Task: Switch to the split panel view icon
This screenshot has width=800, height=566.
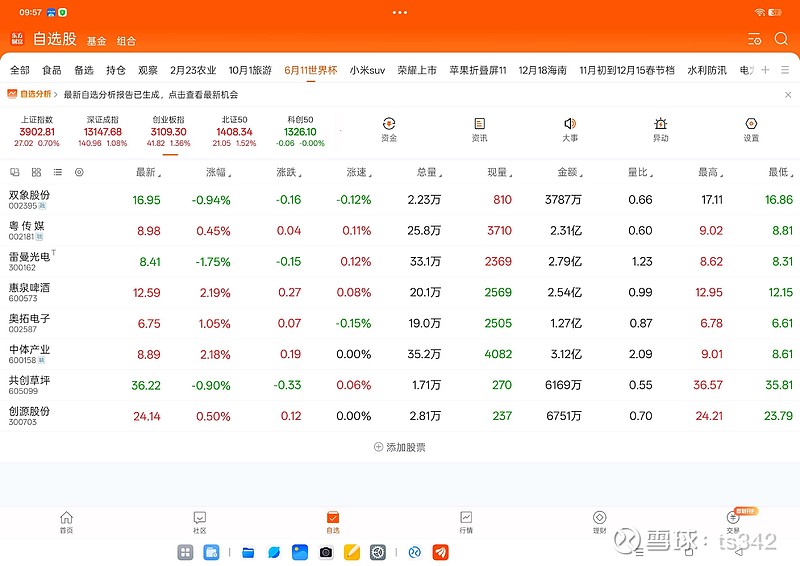Action: click(15, 173)
